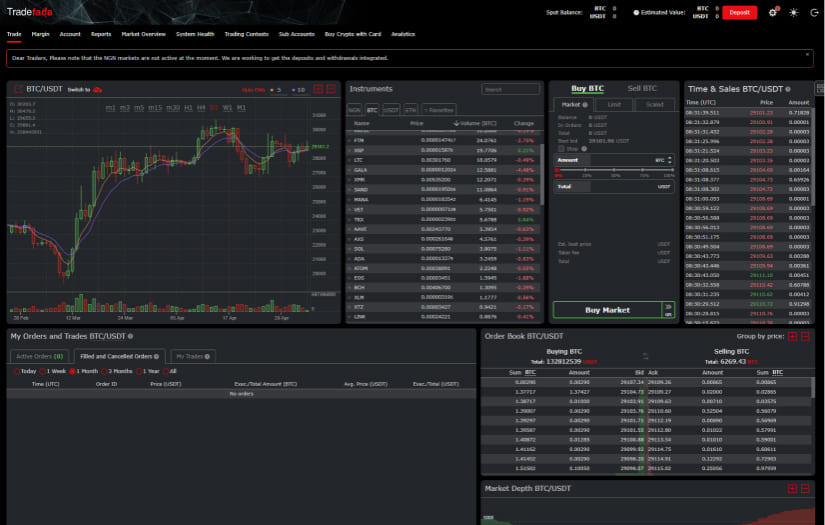Select the 1 Year filter radio button
The width and height of the screenshot is (825, 525).
pos(139,371)
